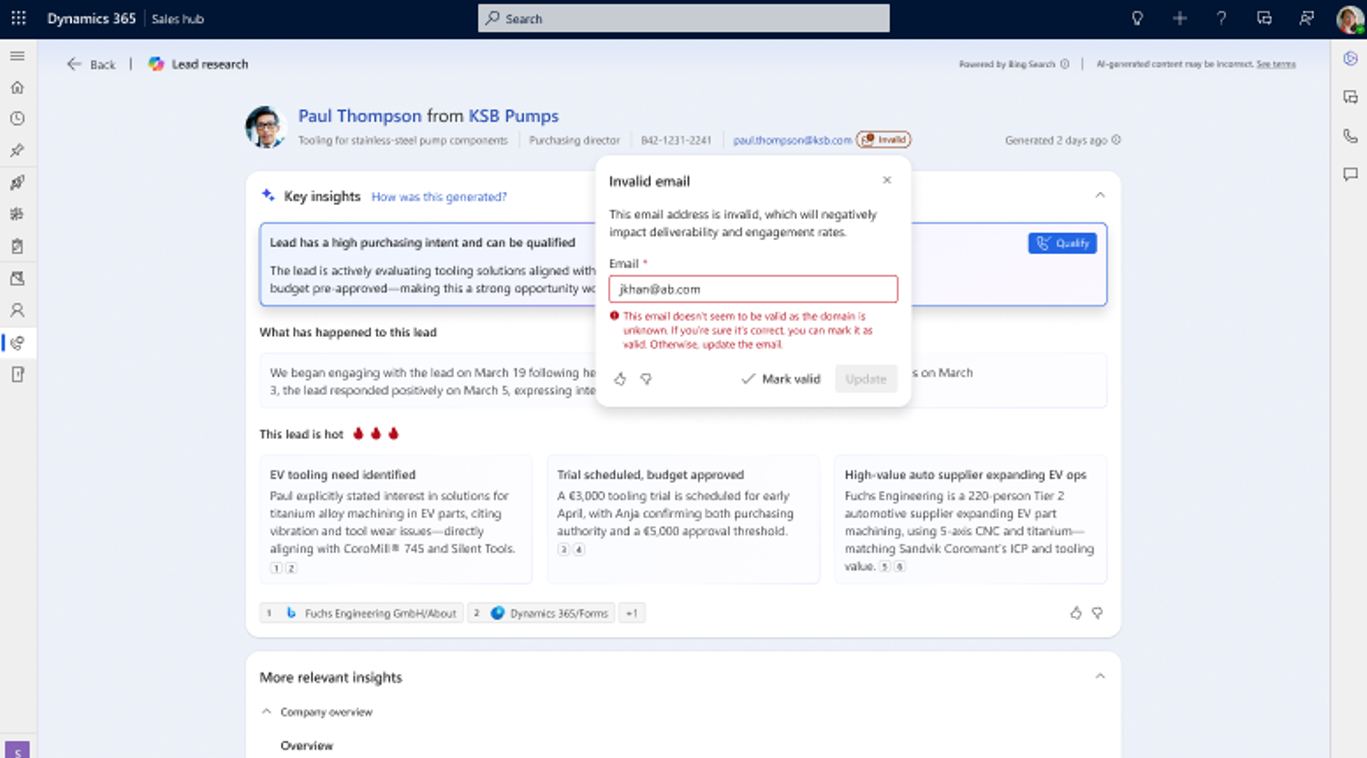
Task: Open the single chat bubble in right rail
Action: tap(1350, 174)
